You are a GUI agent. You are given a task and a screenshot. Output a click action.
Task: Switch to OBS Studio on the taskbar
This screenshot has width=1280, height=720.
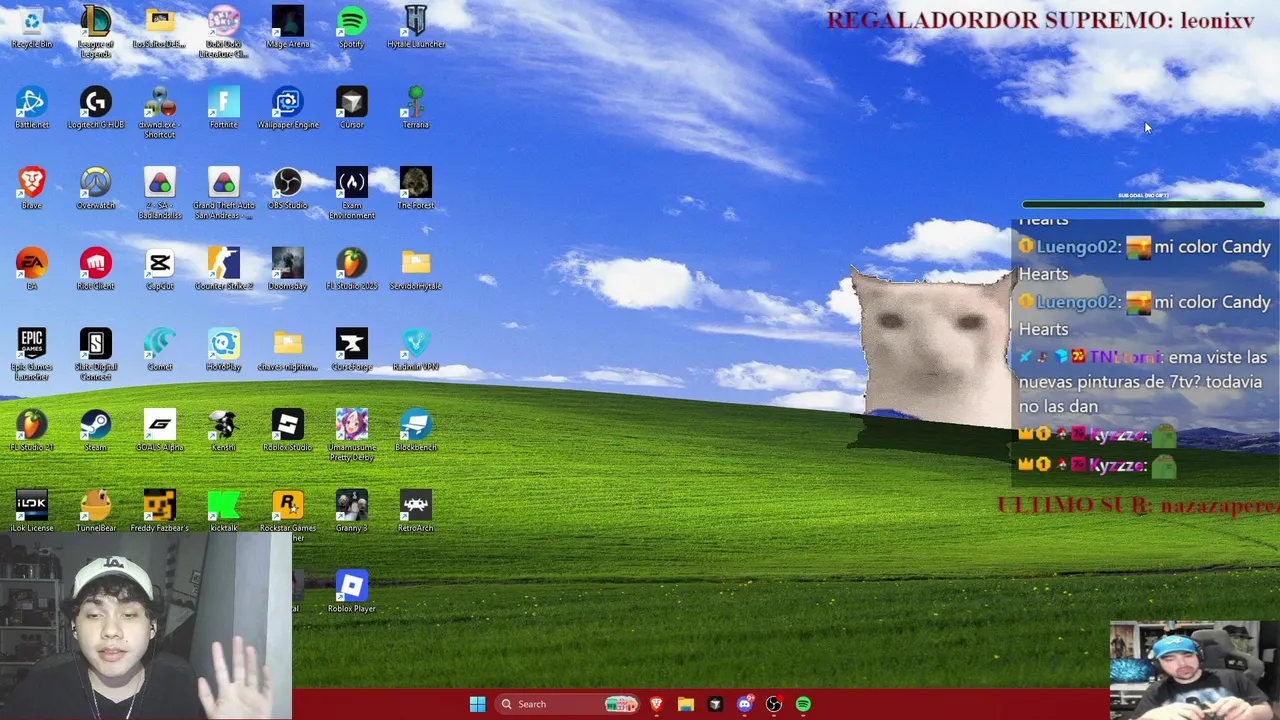click(773, 704)
